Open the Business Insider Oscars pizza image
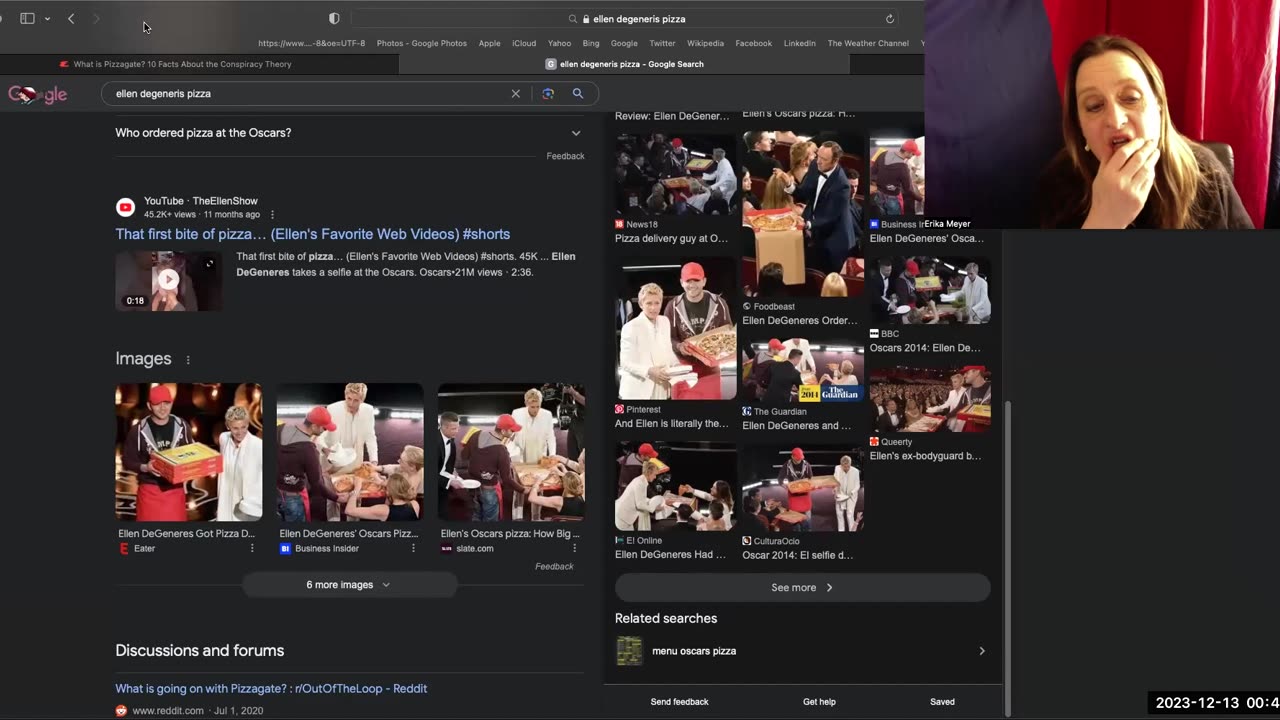Image resolution: width=1280 pixels, height=720 pixels. (350, 451)
